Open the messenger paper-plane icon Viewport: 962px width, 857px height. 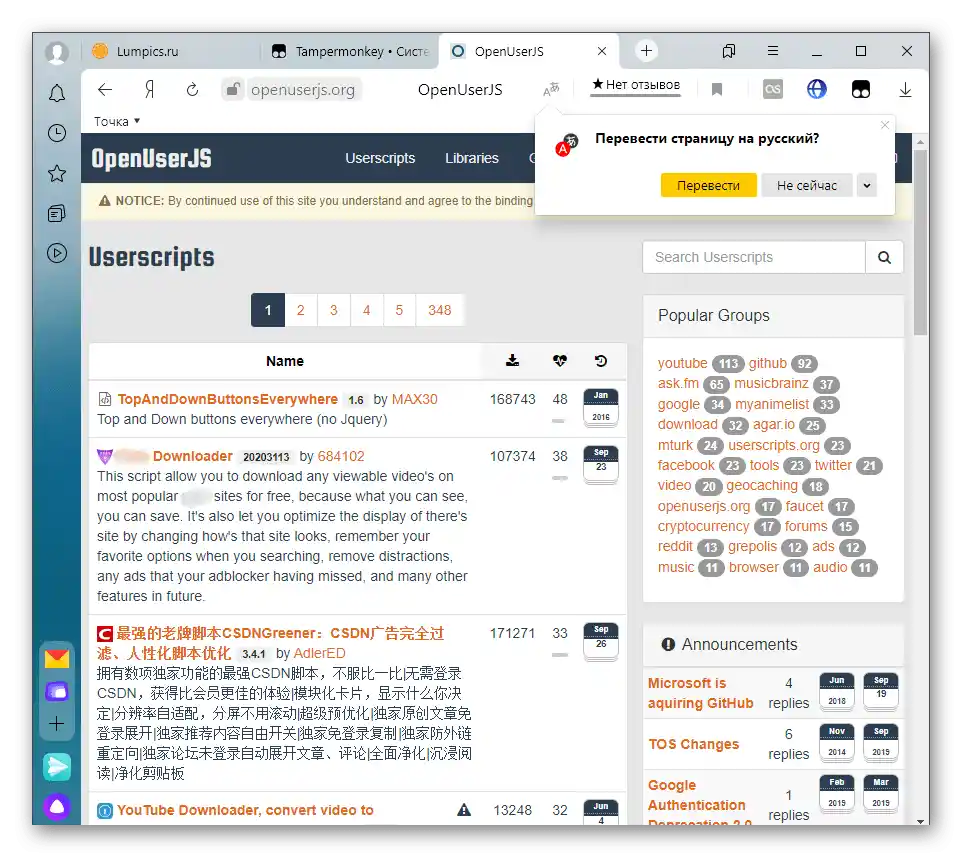[x=57, y=767]
